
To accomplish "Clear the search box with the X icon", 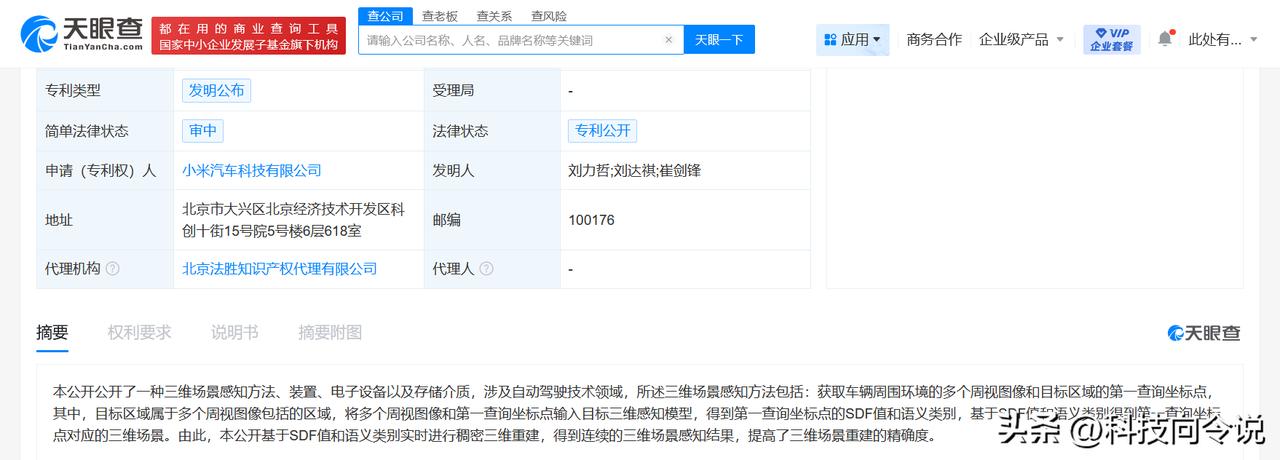I will click(x=669, y=40).
